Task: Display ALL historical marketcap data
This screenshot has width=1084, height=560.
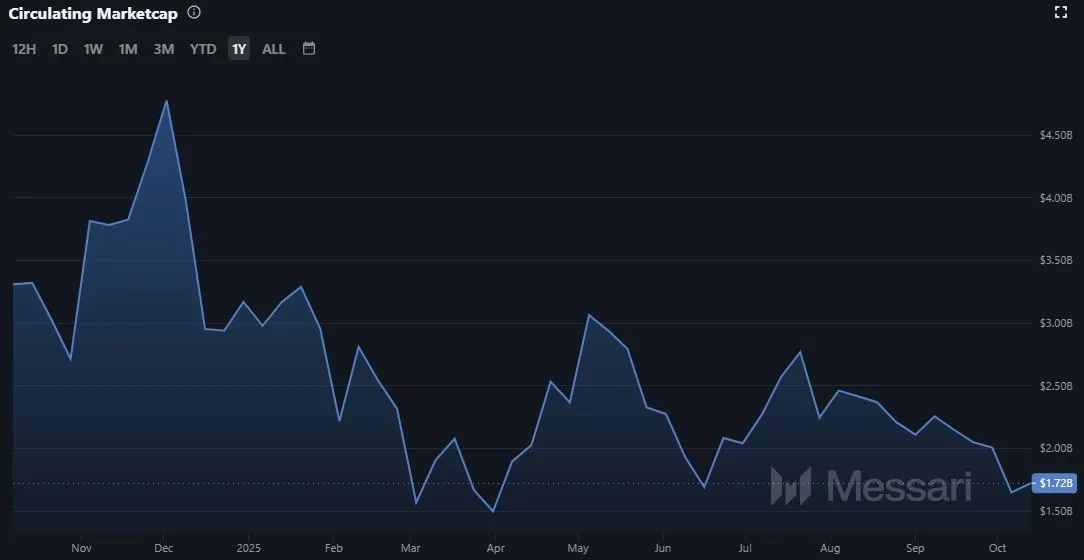Action: (273, 49)
